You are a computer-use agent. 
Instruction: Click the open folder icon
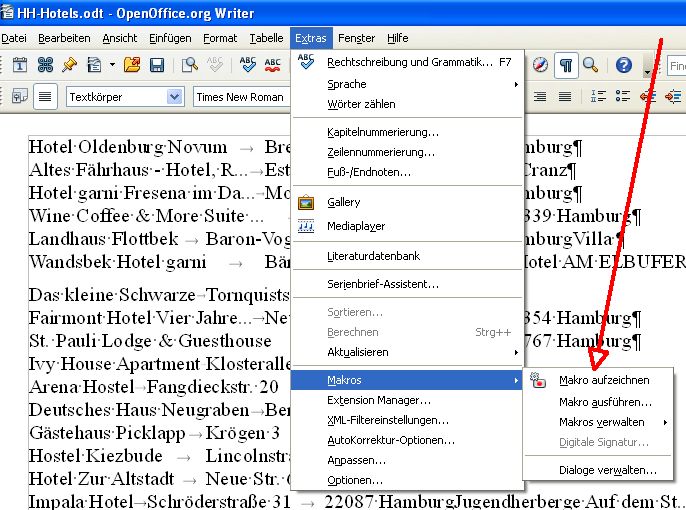click(132, 65)
